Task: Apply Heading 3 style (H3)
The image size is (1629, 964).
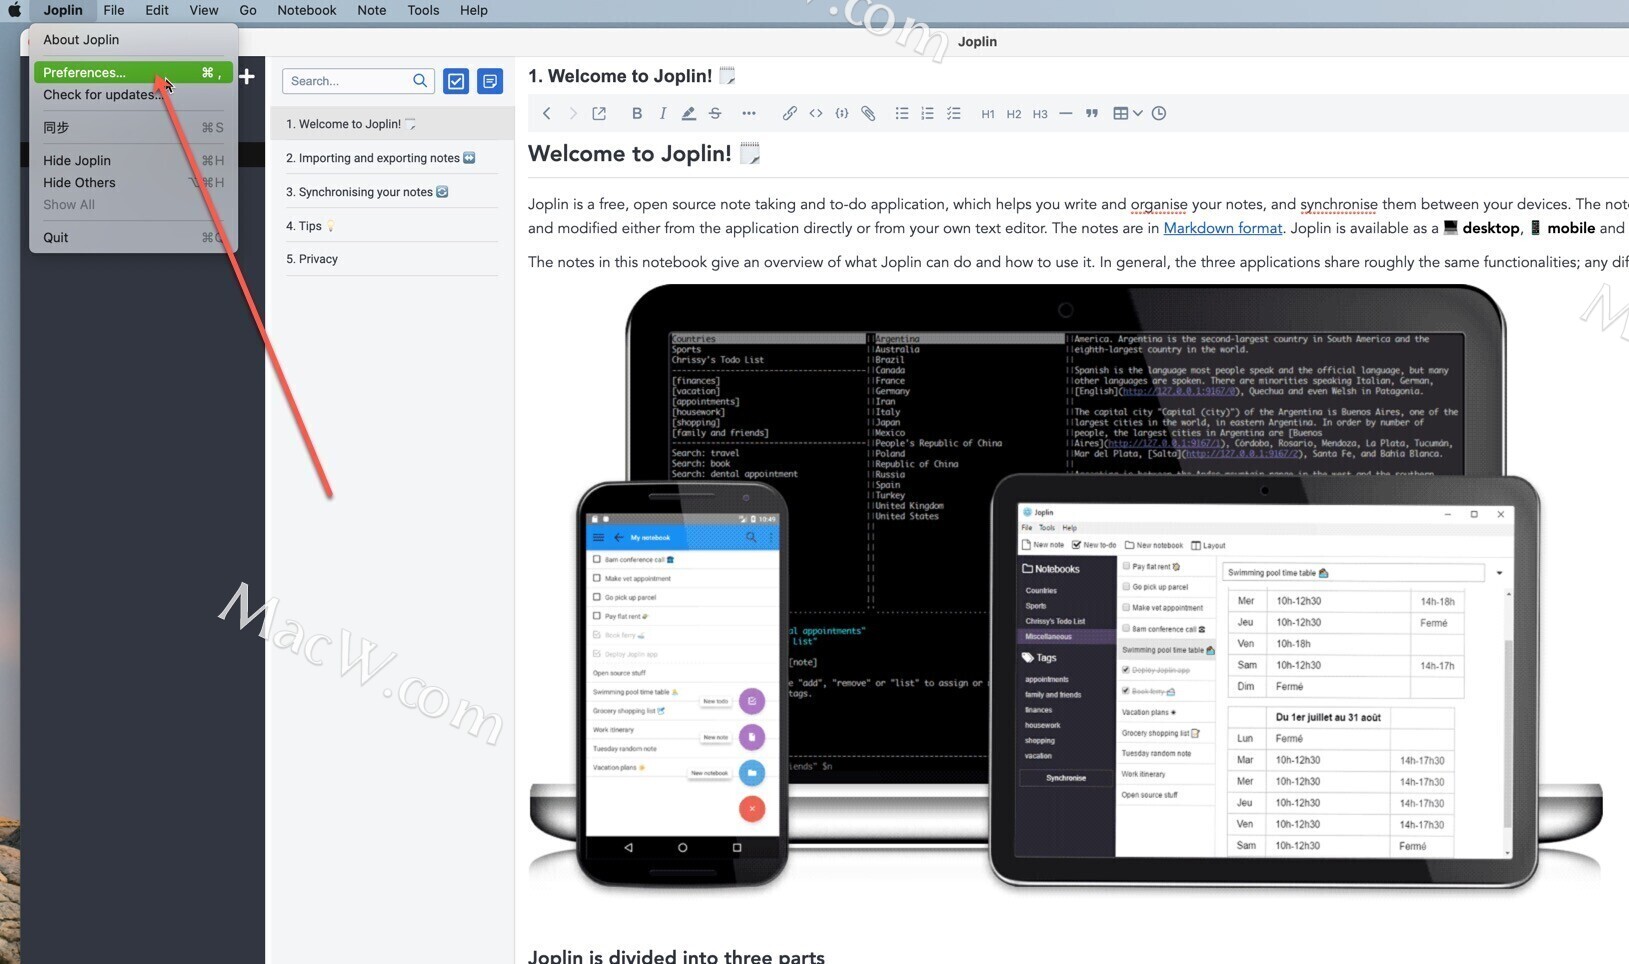Action: tap(1040, 114)
